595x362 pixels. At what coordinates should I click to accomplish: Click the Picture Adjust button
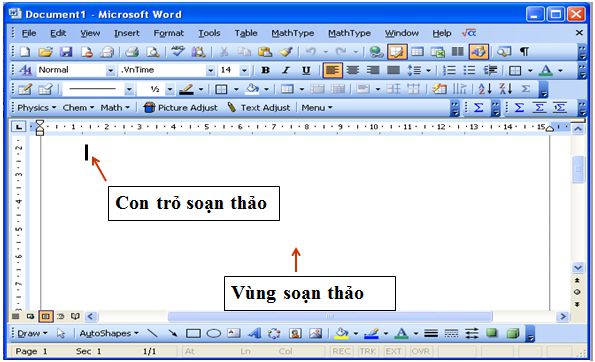[181, 108]
